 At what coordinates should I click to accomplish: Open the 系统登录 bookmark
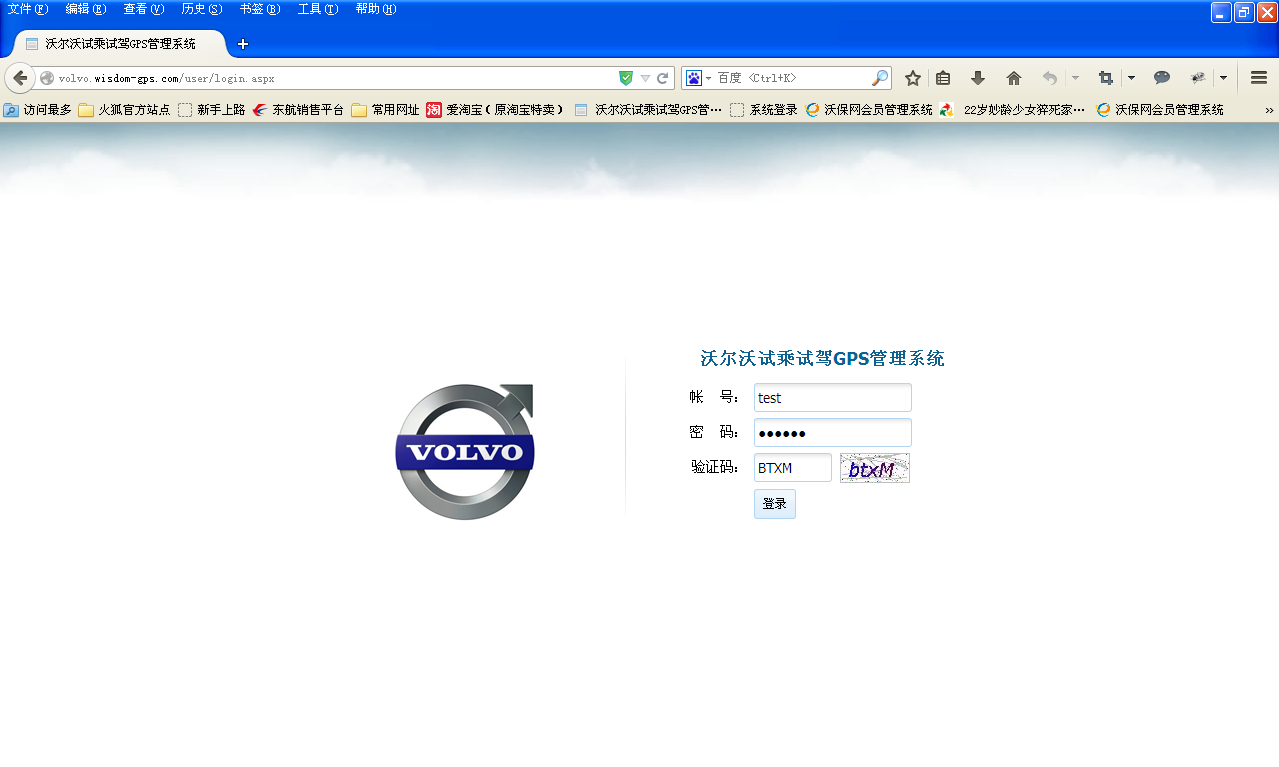pyautogui.click(x=764, y=110)
